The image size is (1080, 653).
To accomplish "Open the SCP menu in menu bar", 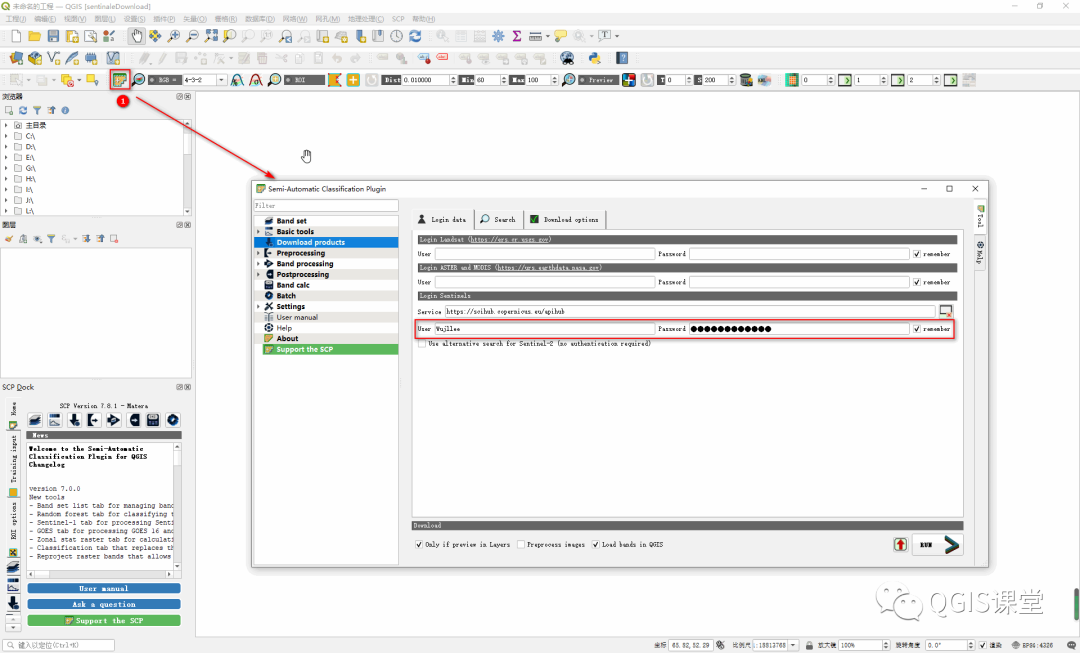I will pyautogui.click(x=398, y=19).
